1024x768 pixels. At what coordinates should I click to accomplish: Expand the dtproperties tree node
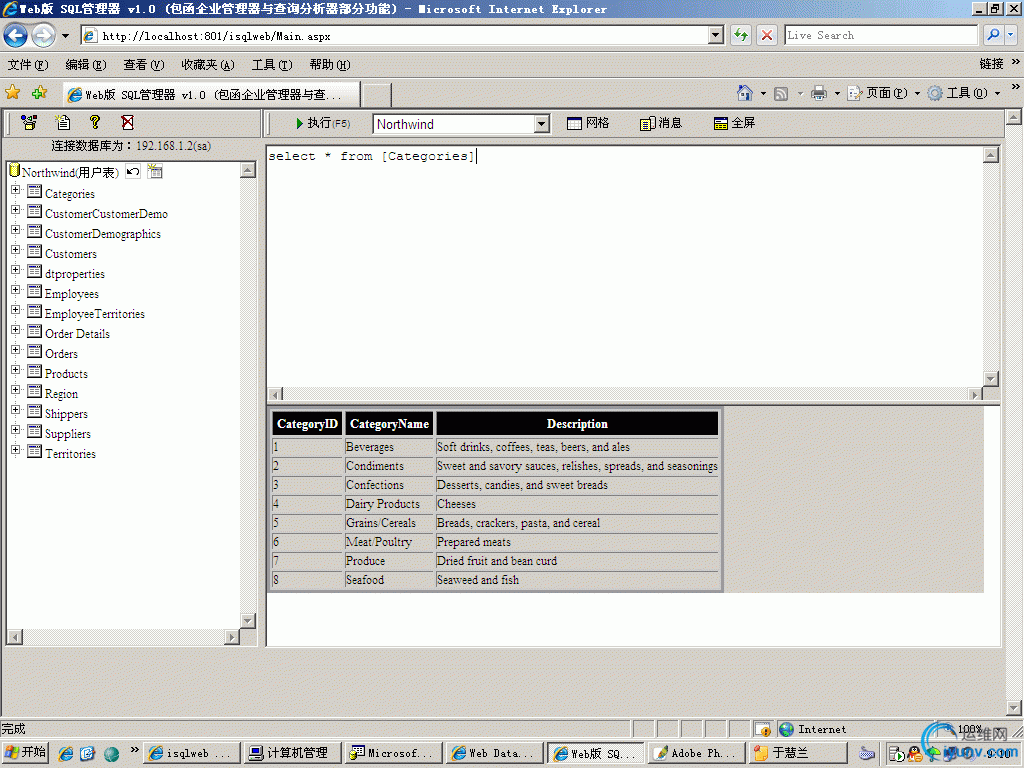click(16, 270)
